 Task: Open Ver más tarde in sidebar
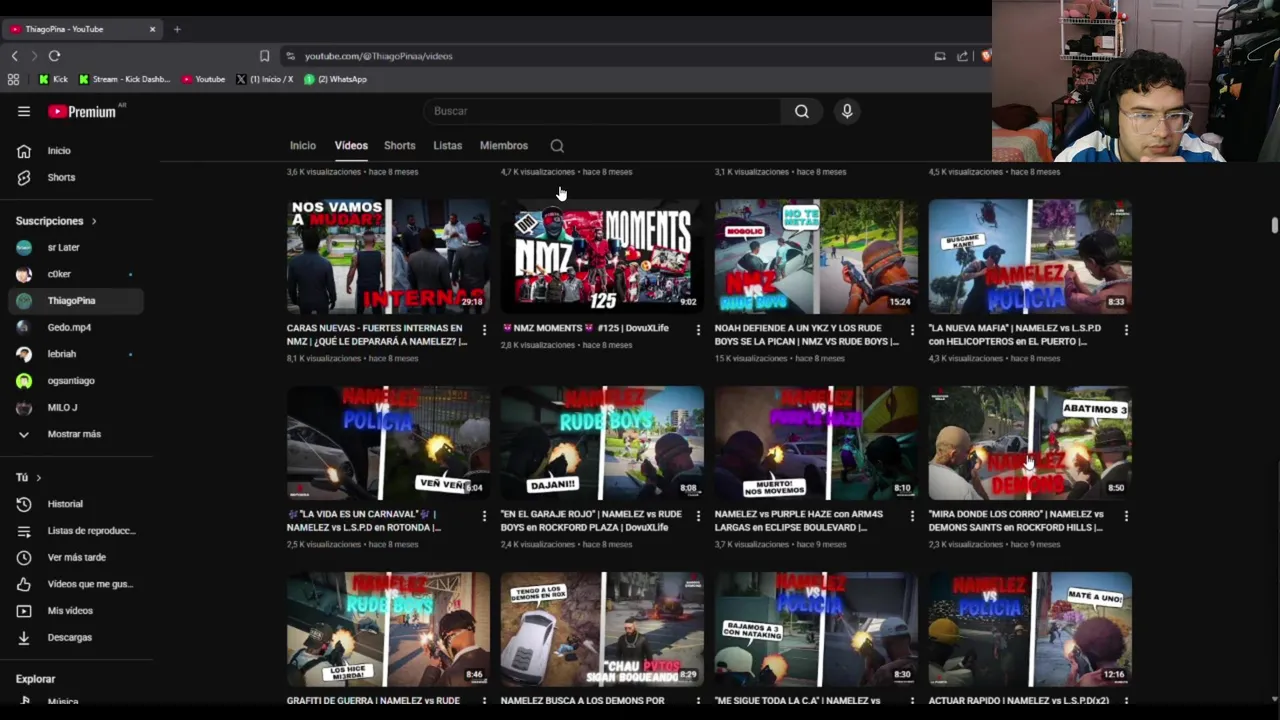tap(76, 557)
